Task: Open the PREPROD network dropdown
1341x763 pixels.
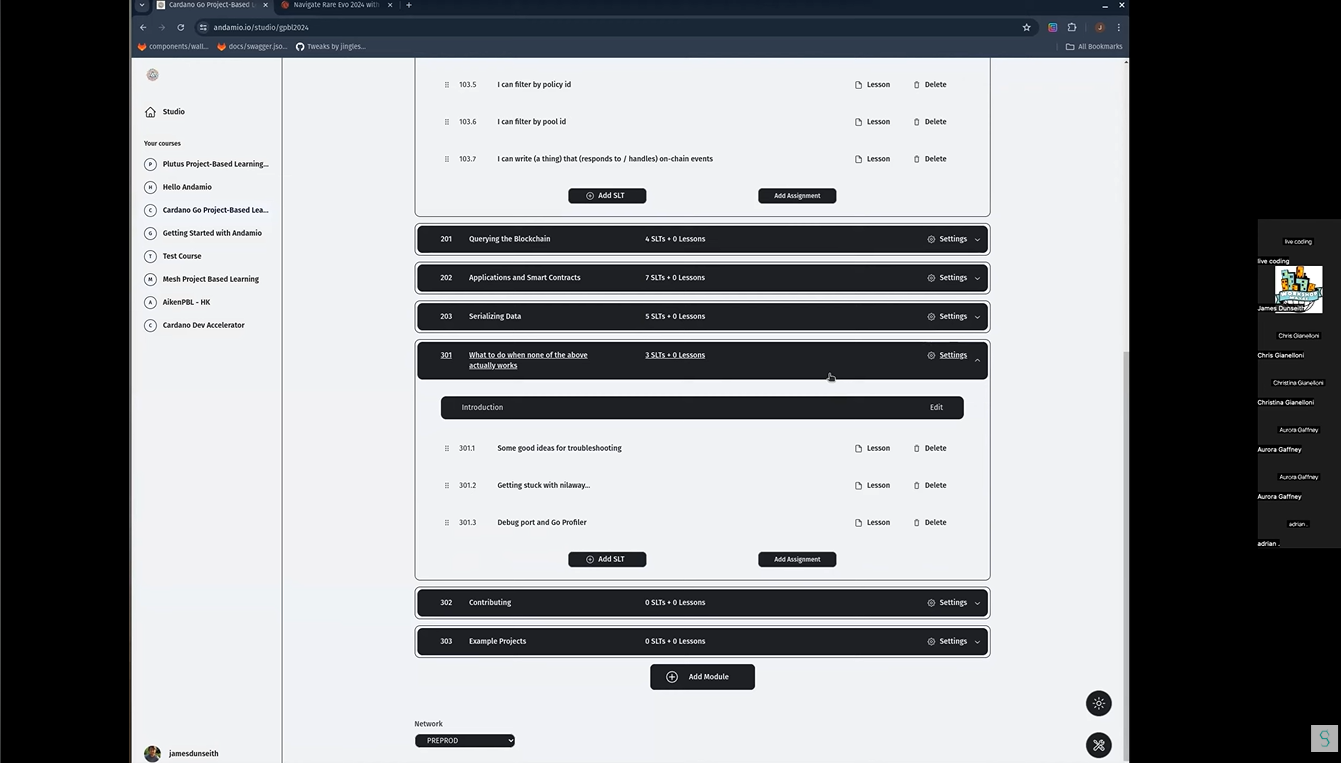Action: coord(464,741)
